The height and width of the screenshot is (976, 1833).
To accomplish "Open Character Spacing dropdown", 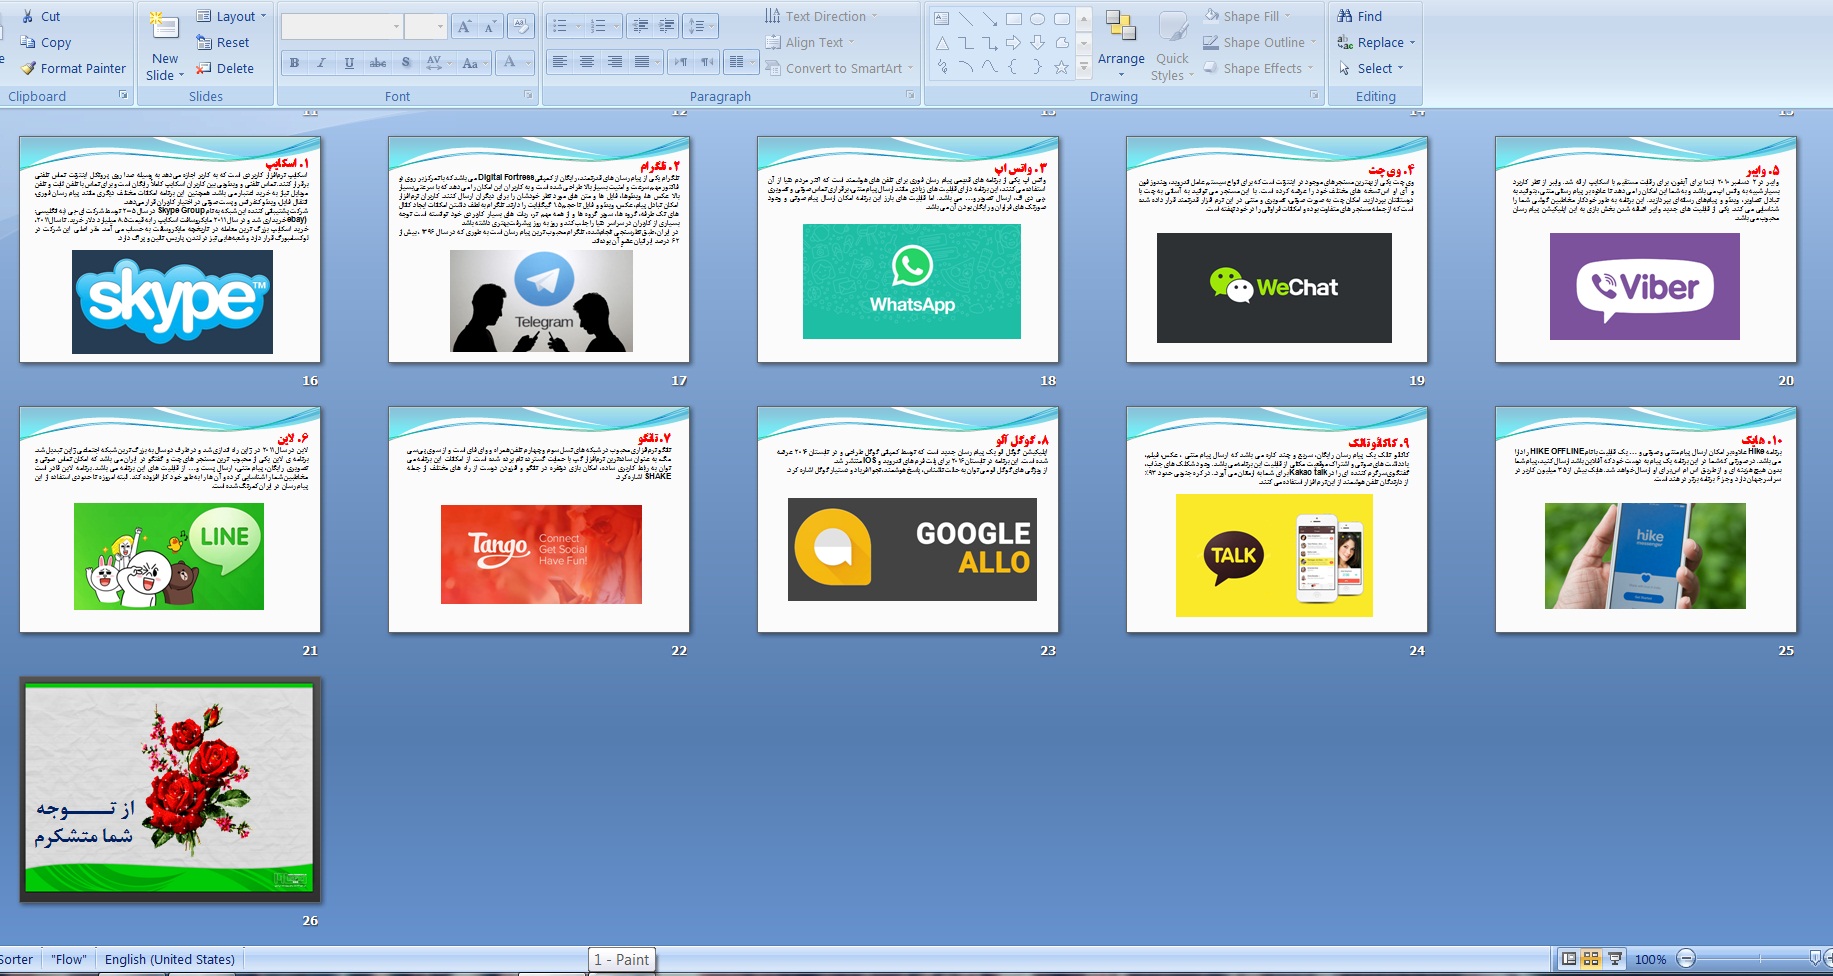I will pos(437,62).
